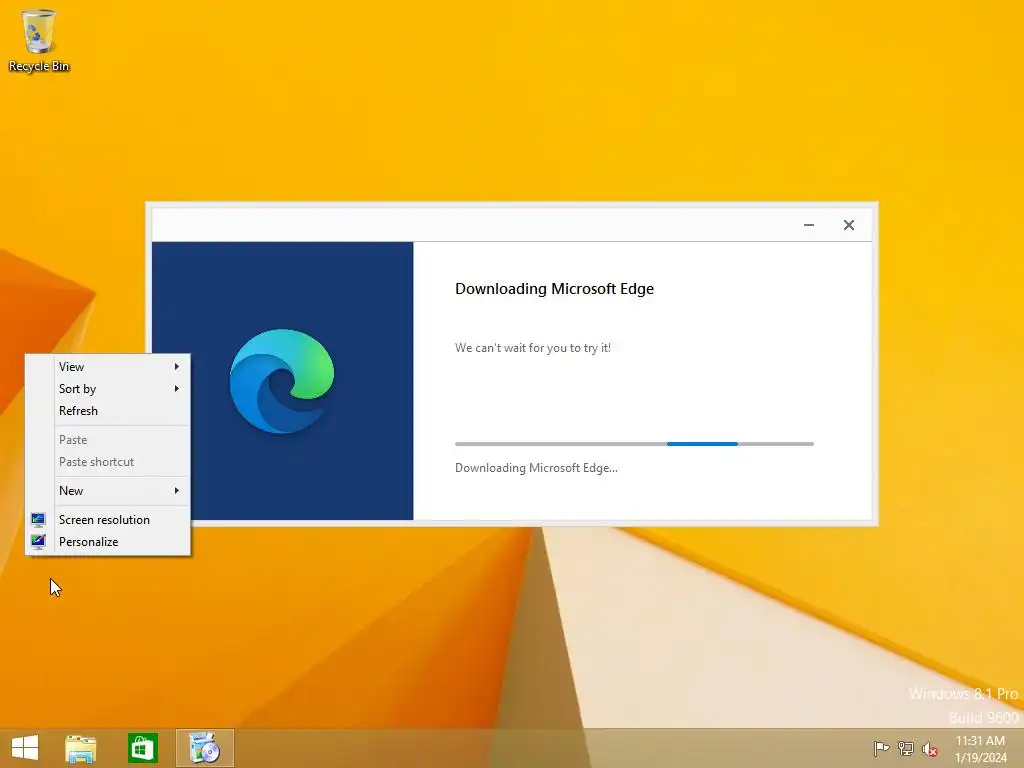1024x768 pixels.
Task: Click the greyed-out Paste shortcut entry
Action: (x=108, y=462)
